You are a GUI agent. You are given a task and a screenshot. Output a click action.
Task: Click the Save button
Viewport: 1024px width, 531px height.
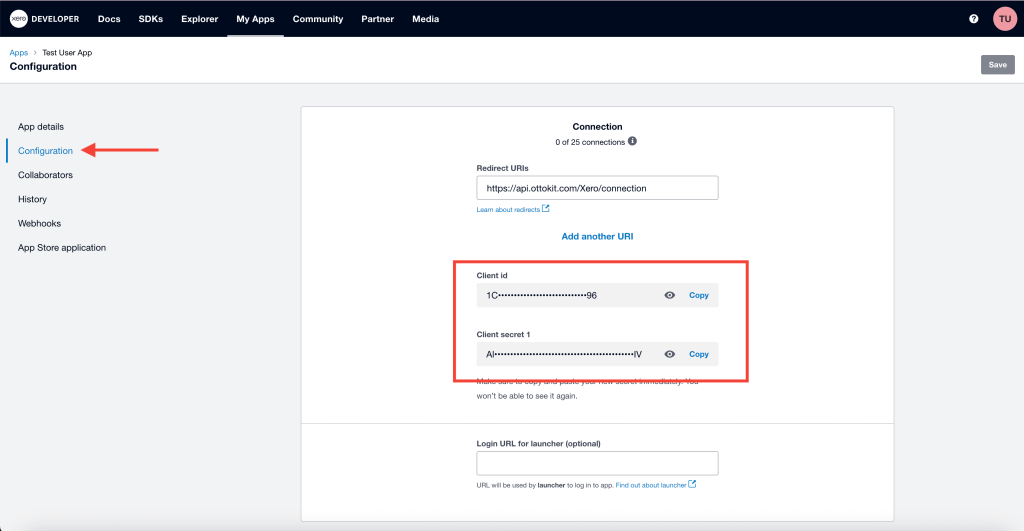(x=997, y=65)
